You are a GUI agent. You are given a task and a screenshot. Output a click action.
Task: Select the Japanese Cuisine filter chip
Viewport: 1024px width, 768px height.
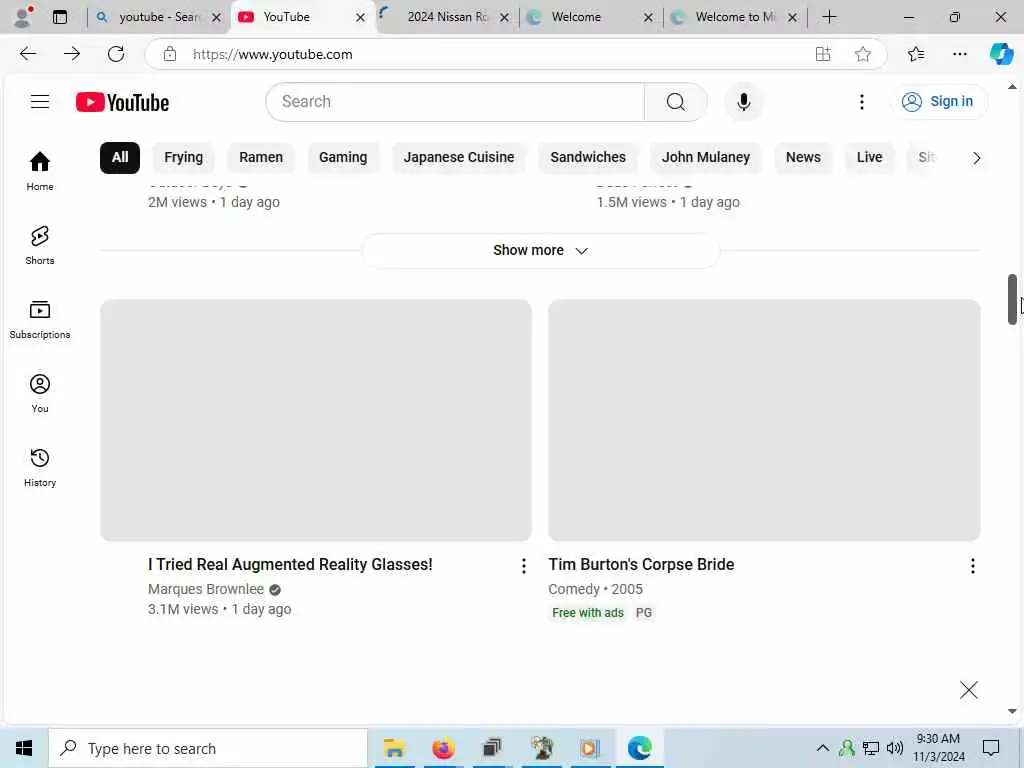[x=458, y=157]
